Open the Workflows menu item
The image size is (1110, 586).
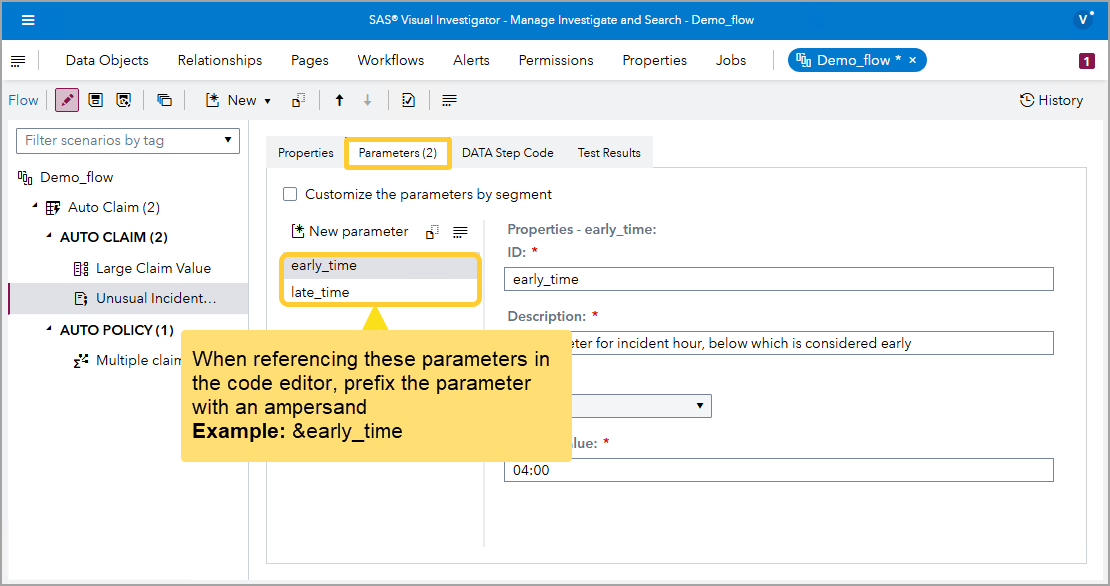pyautogui.click(x=390, y=60)
